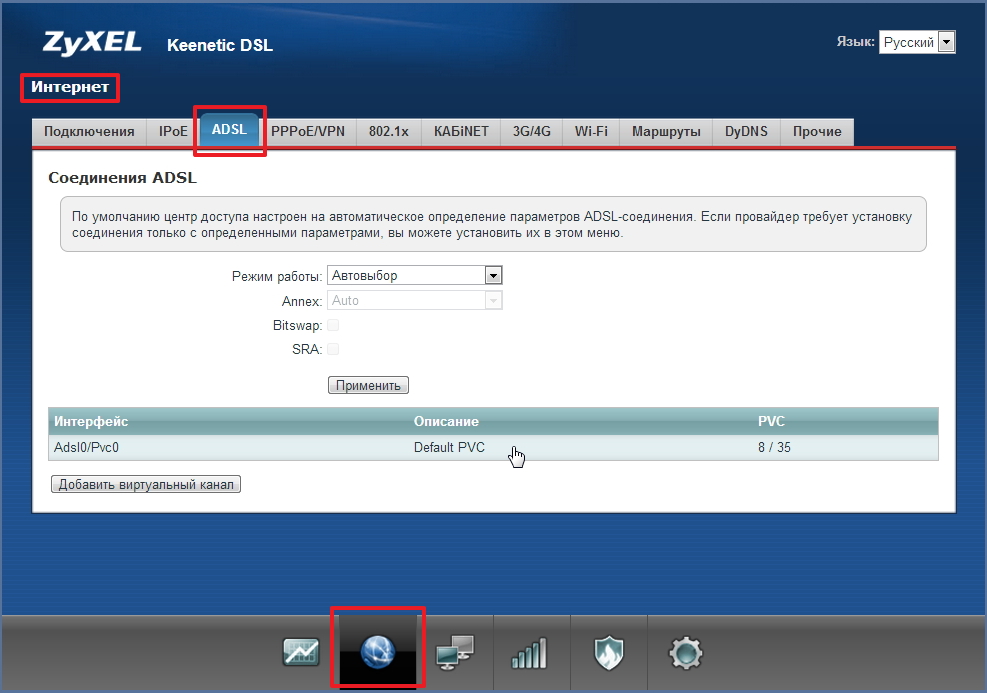Select the Adsl0/Pvc0 interface row

[86, 447]
